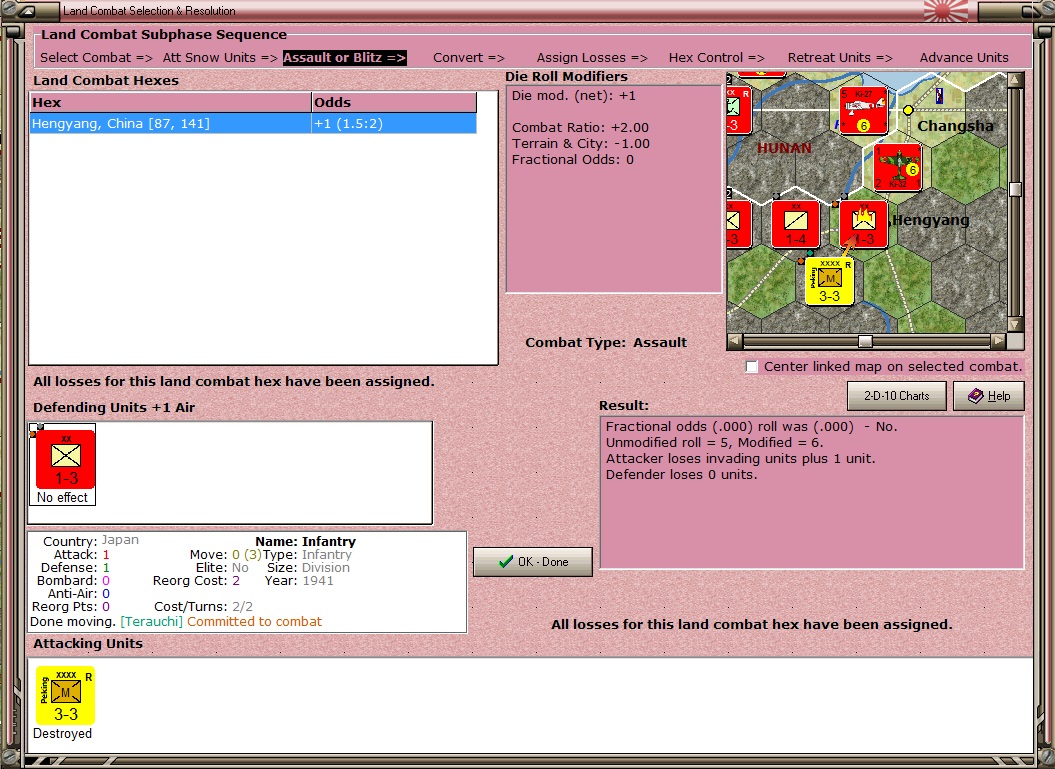The height and width of the screenshot is (769, 1055).
Task: Click the Die mod. (net): +1 line
Action: [x=574, y=96]
